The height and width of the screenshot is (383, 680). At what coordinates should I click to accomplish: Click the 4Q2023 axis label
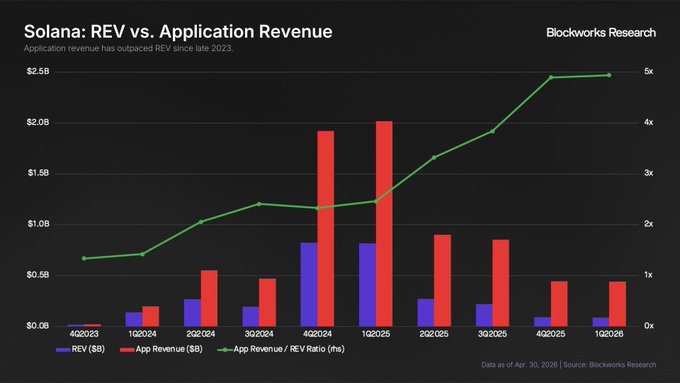(84, 334)
